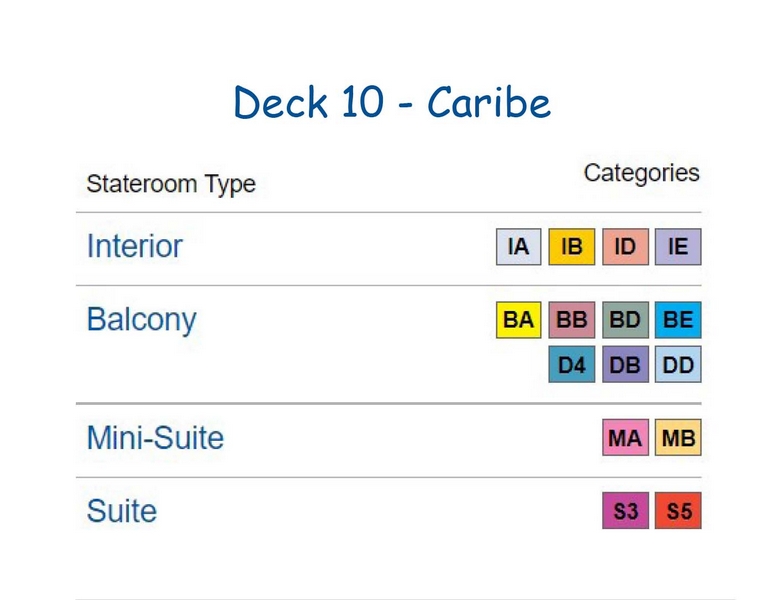Choose the magenta S3 suite category
The width and height of the screenshot is (783, 600).
tap(625, 511)
